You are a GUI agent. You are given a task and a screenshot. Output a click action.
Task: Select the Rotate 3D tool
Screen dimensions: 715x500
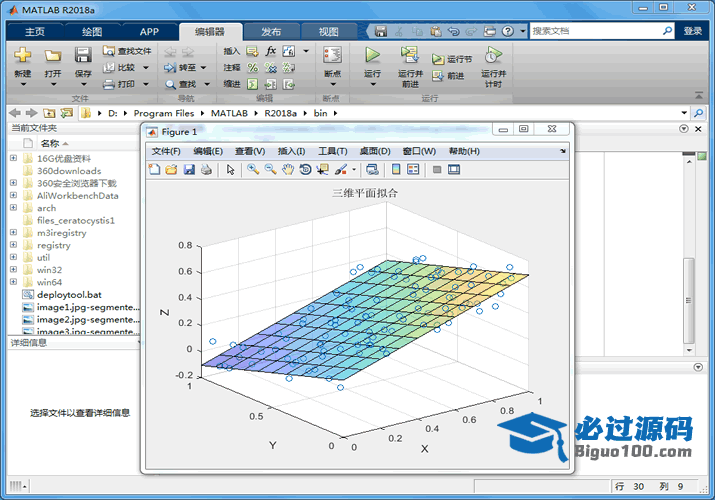(x=305, y=170)
